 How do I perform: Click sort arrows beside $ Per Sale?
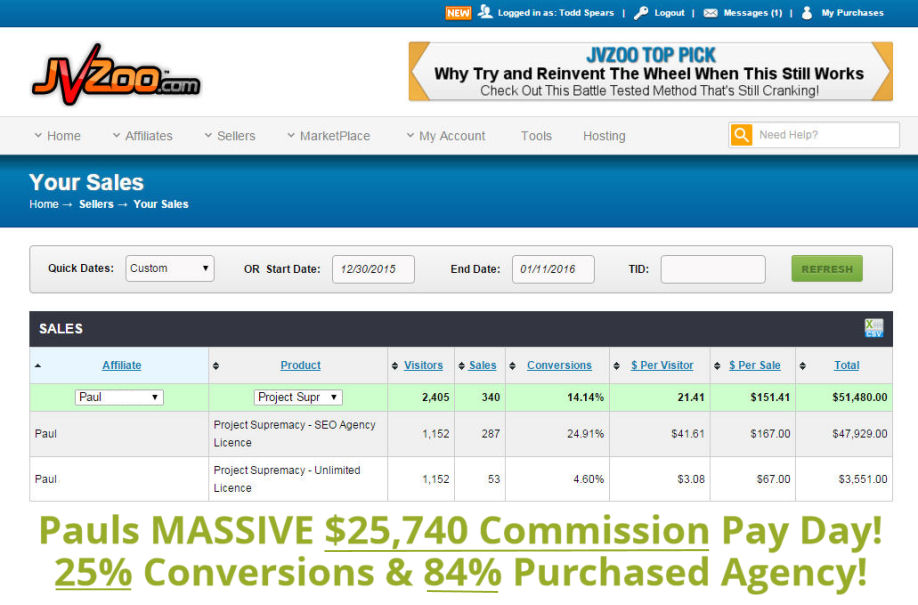pyautogui.click(x=717, y=365)
